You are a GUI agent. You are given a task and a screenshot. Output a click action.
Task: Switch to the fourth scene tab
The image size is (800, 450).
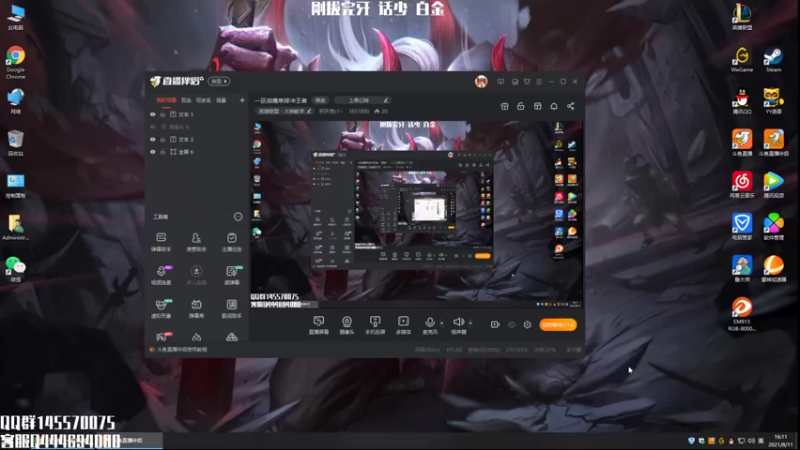coord(221,100)
